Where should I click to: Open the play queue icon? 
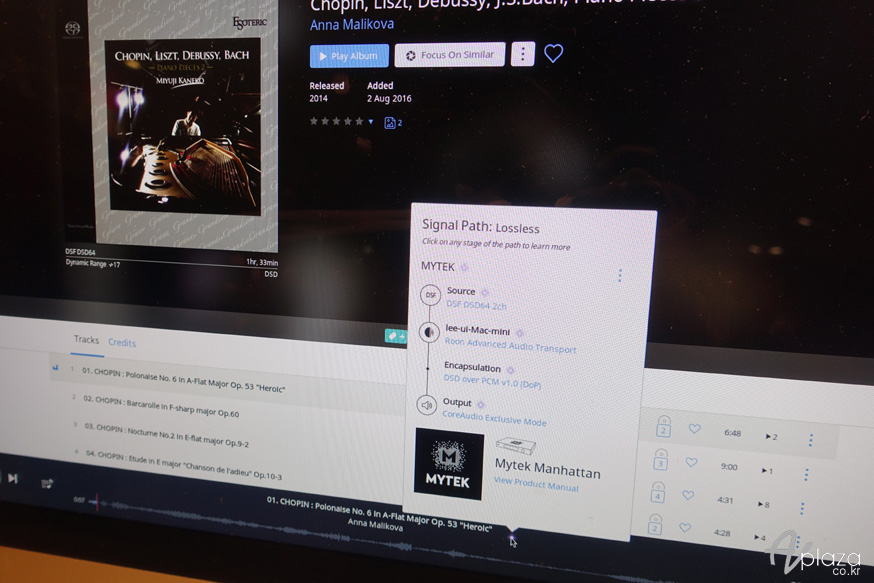click(47, 483)
